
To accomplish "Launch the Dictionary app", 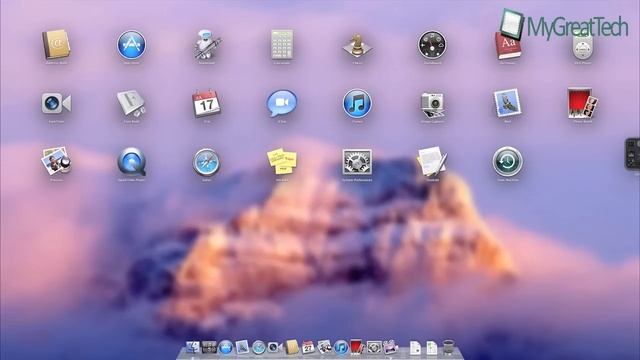I will (x=507, y=46).
